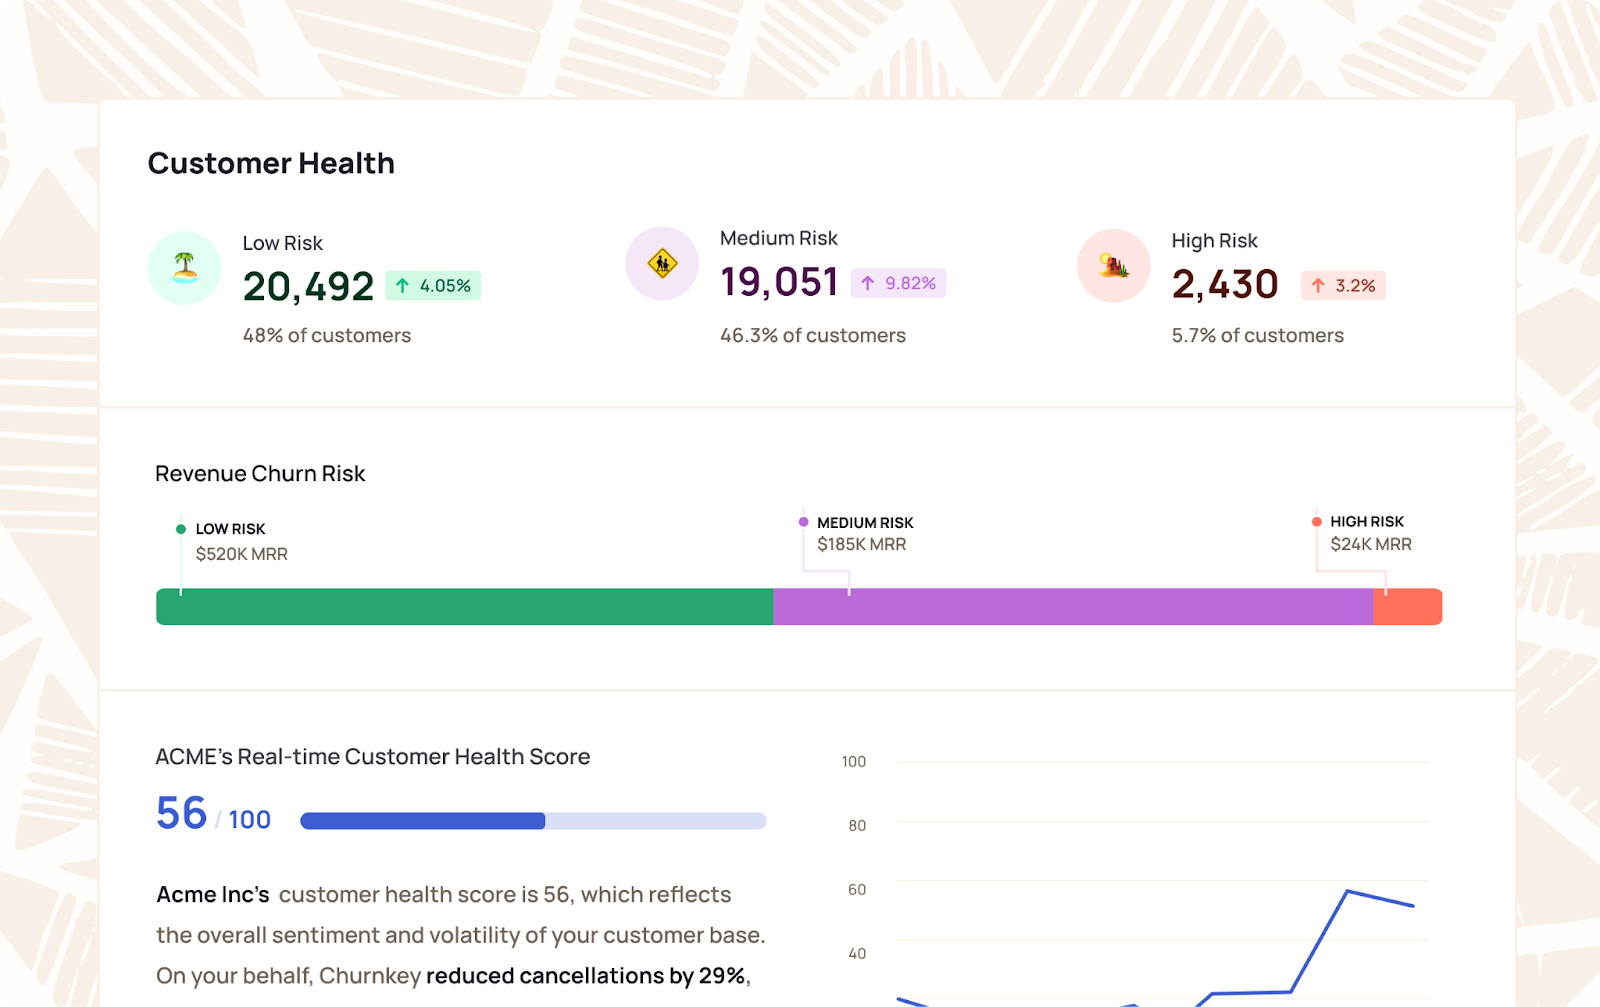Click the Medium Risk count 19,051

pyautogui.click(x=779, y=283)
